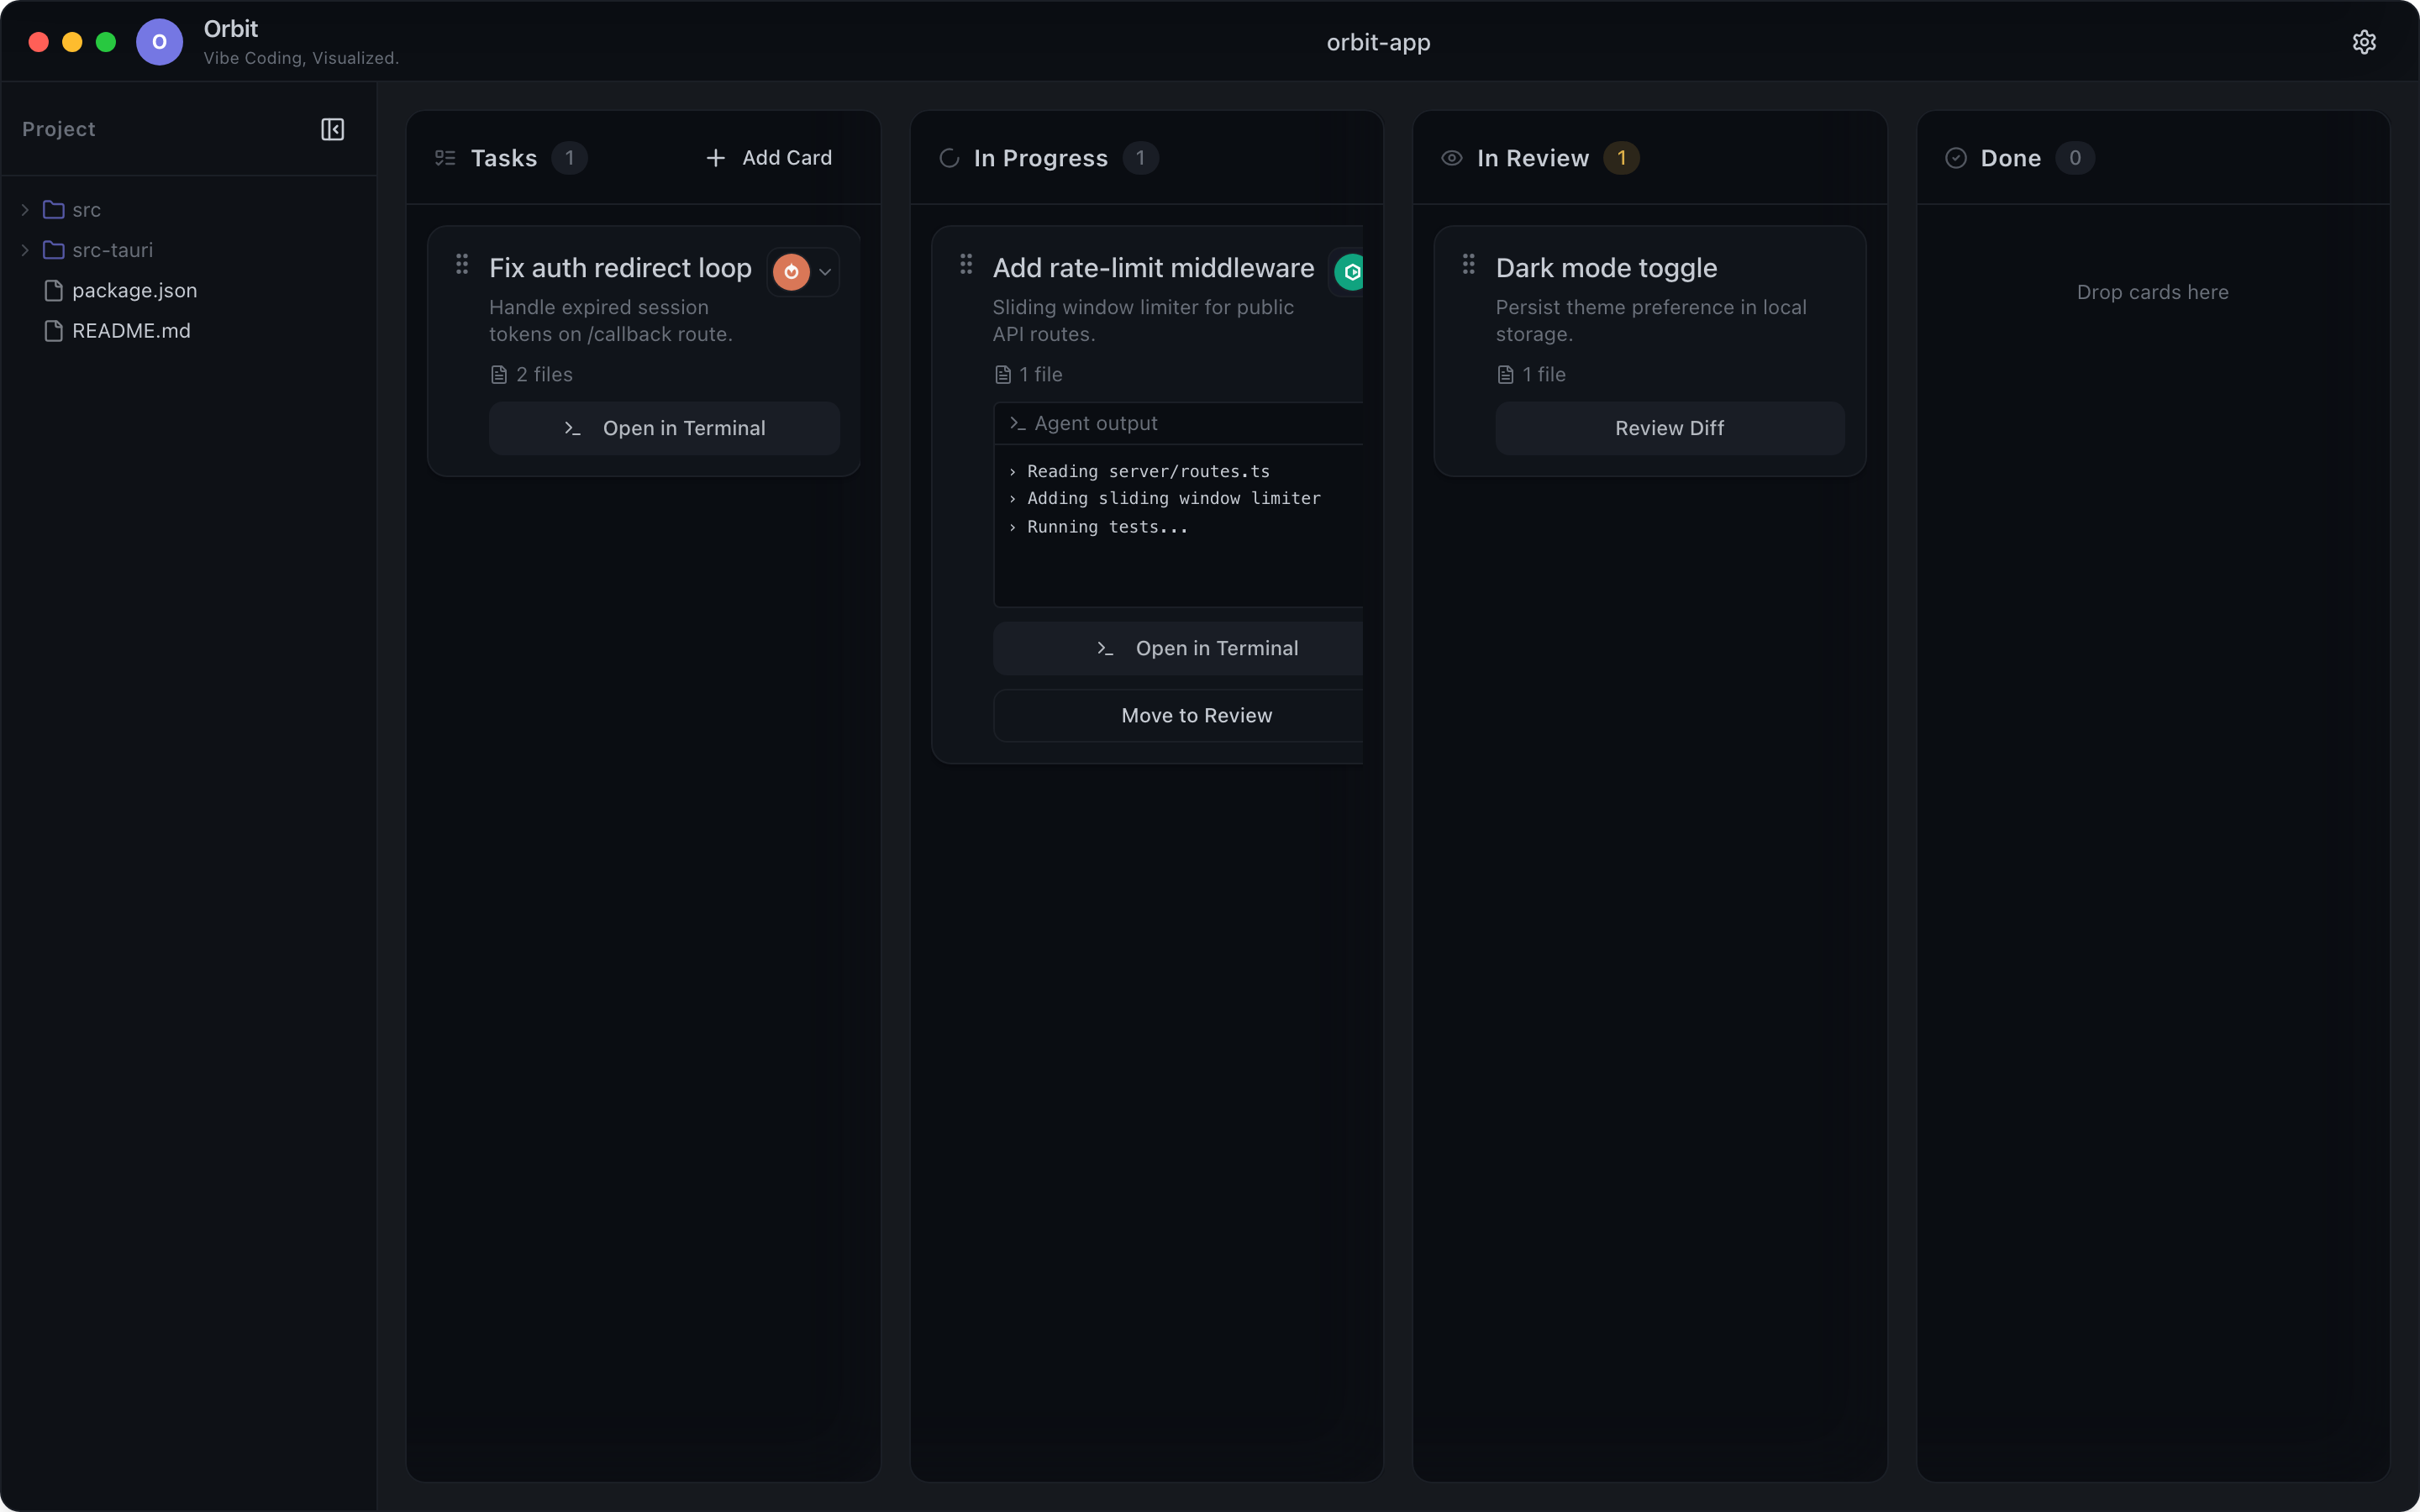Click the Reading server/routes.ts output line
This screenshot has width=2420, height=1512.
tap(1148, 471)
